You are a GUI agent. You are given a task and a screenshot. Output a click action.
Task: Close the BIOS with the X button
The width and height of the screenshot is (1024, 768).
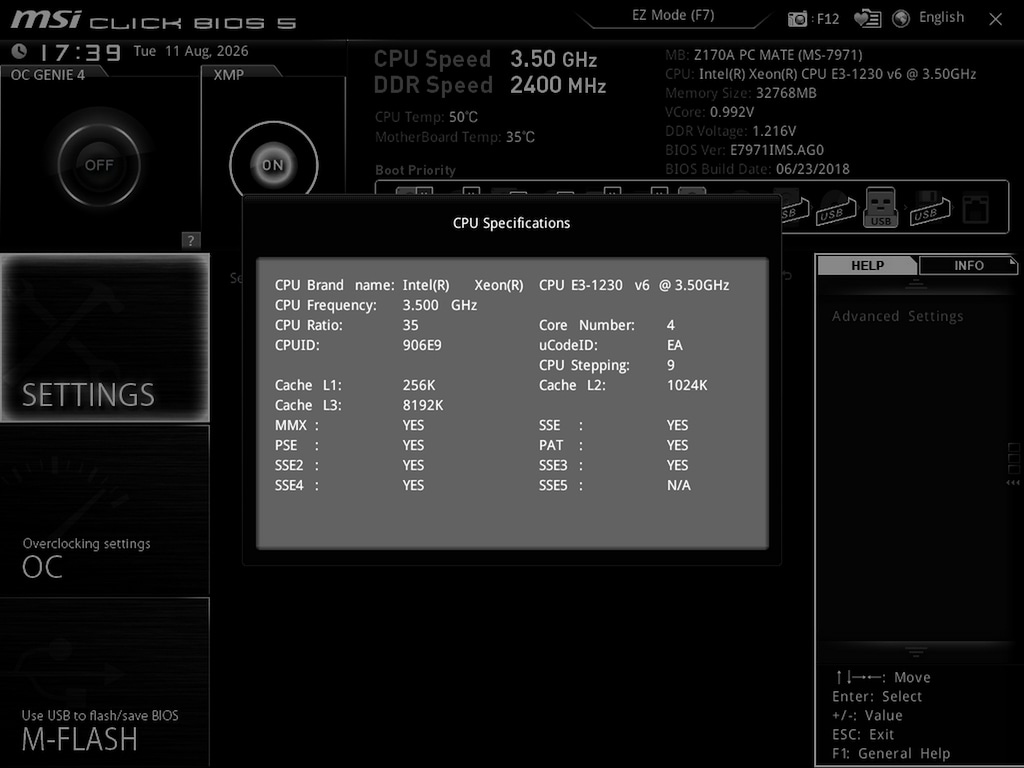[995, 19]
